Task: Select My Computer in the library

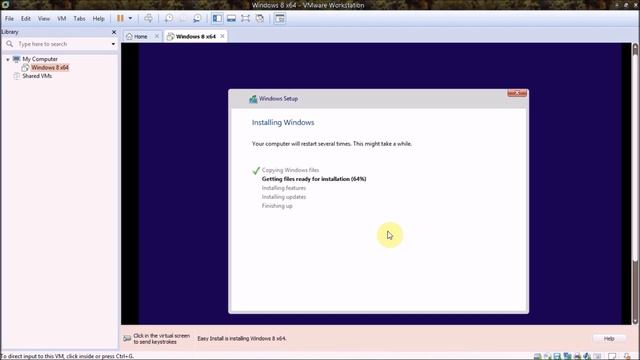Action: click(40, 59)
